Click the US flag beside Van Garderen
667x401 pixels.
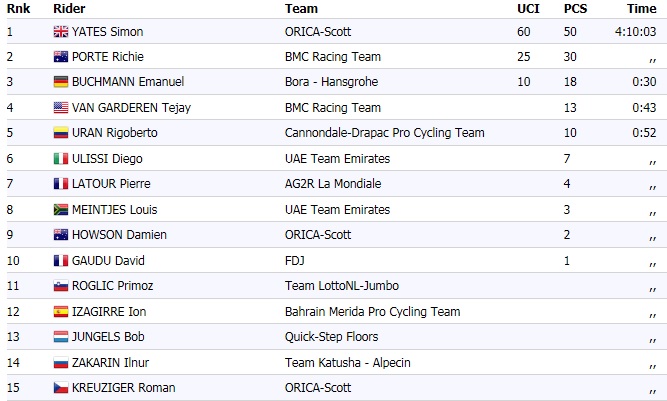59,108
